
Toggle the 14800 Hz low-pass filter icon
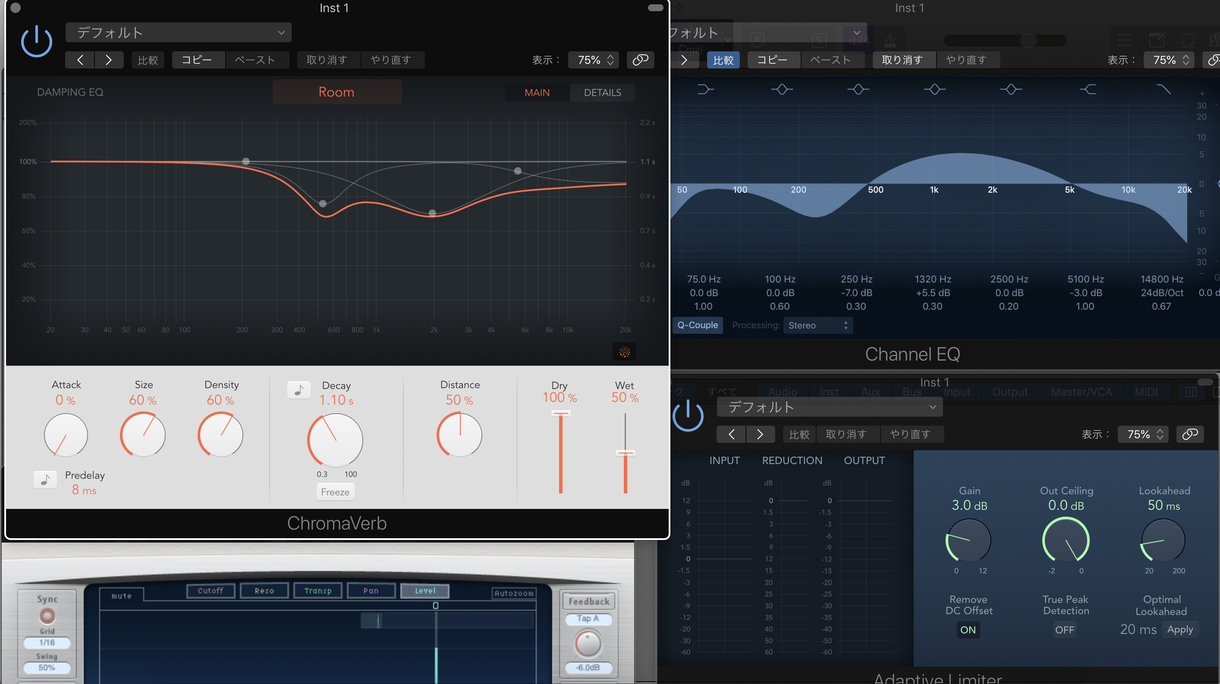(x=1163, y=90)
